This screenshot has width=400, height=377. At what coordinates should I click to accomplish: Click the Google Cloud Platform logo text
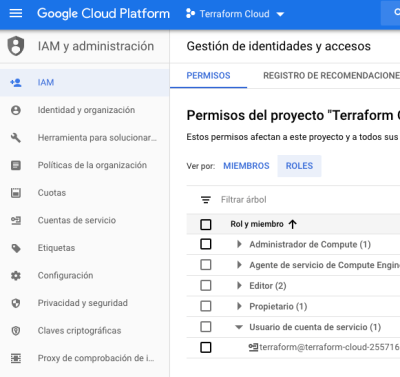[x=103, y=14]
